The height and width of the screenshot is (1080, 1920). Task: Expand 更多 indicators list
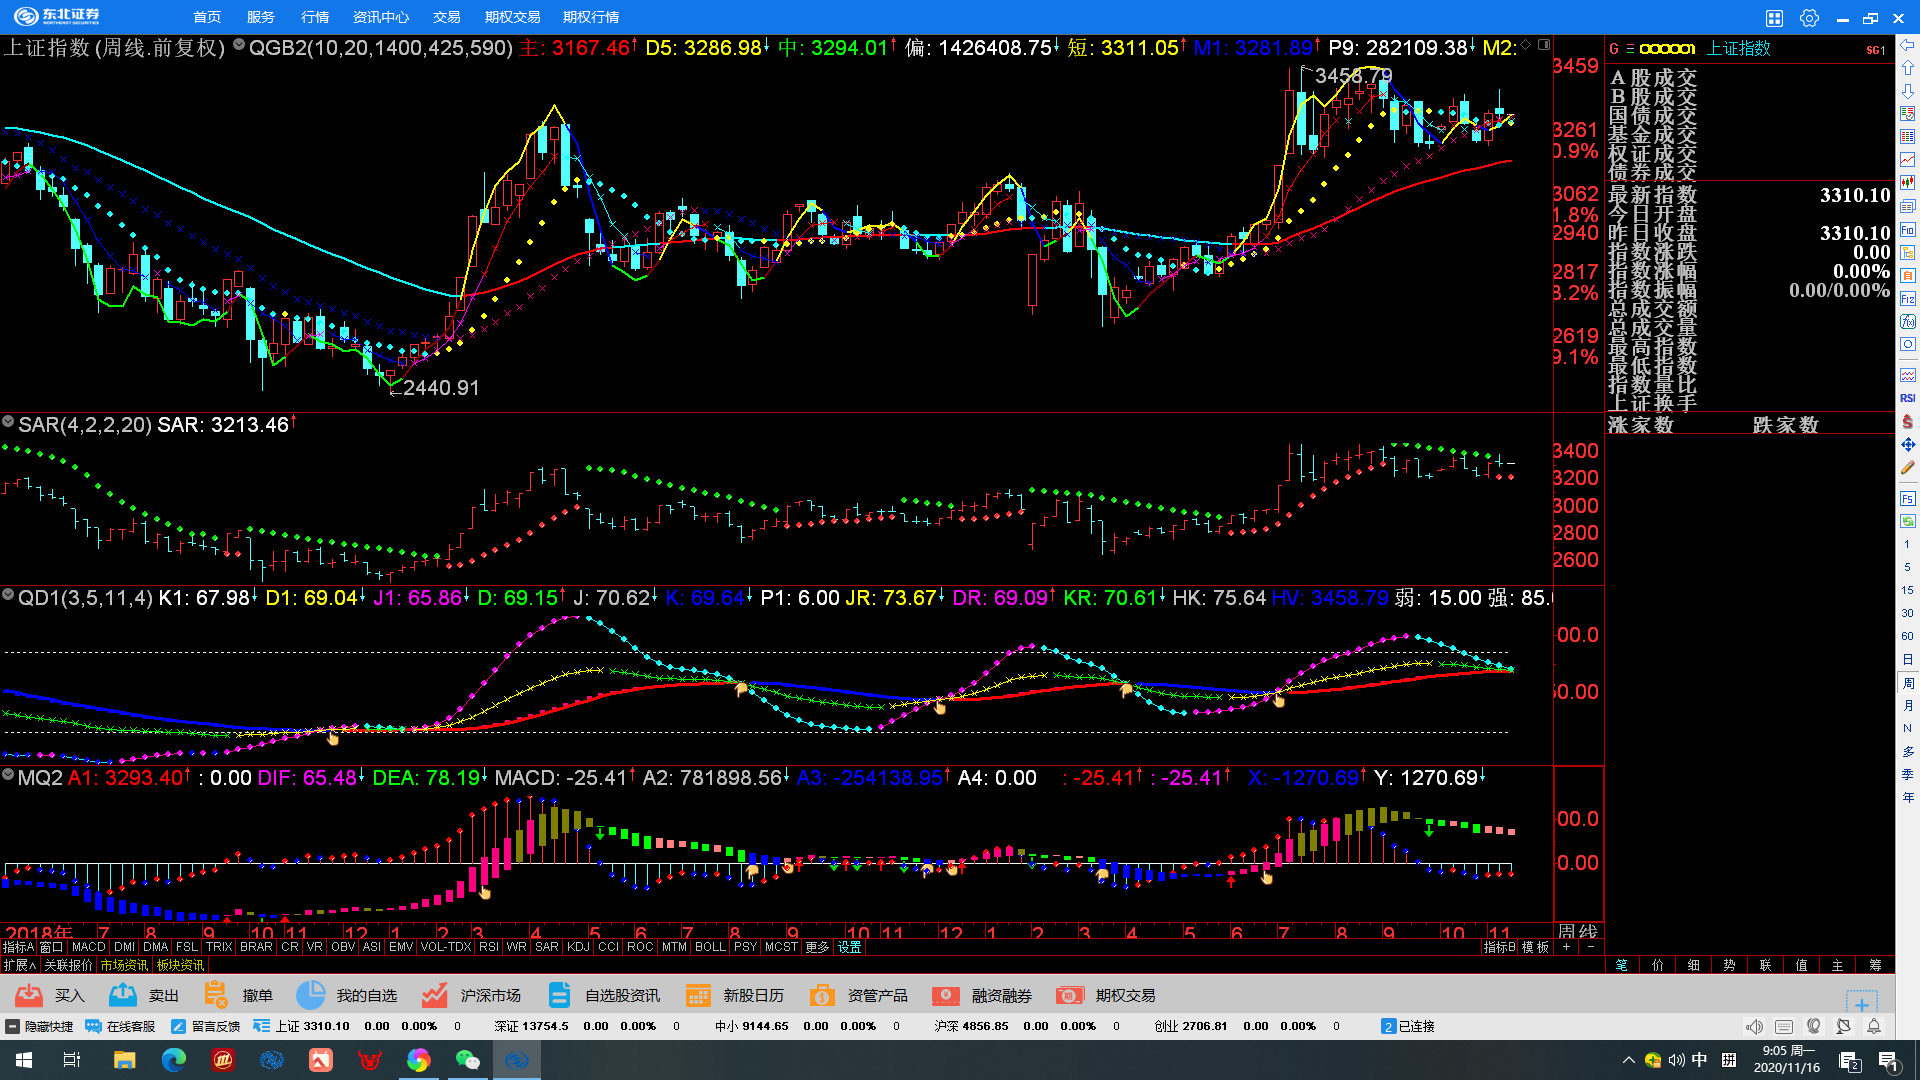[817, 947]
